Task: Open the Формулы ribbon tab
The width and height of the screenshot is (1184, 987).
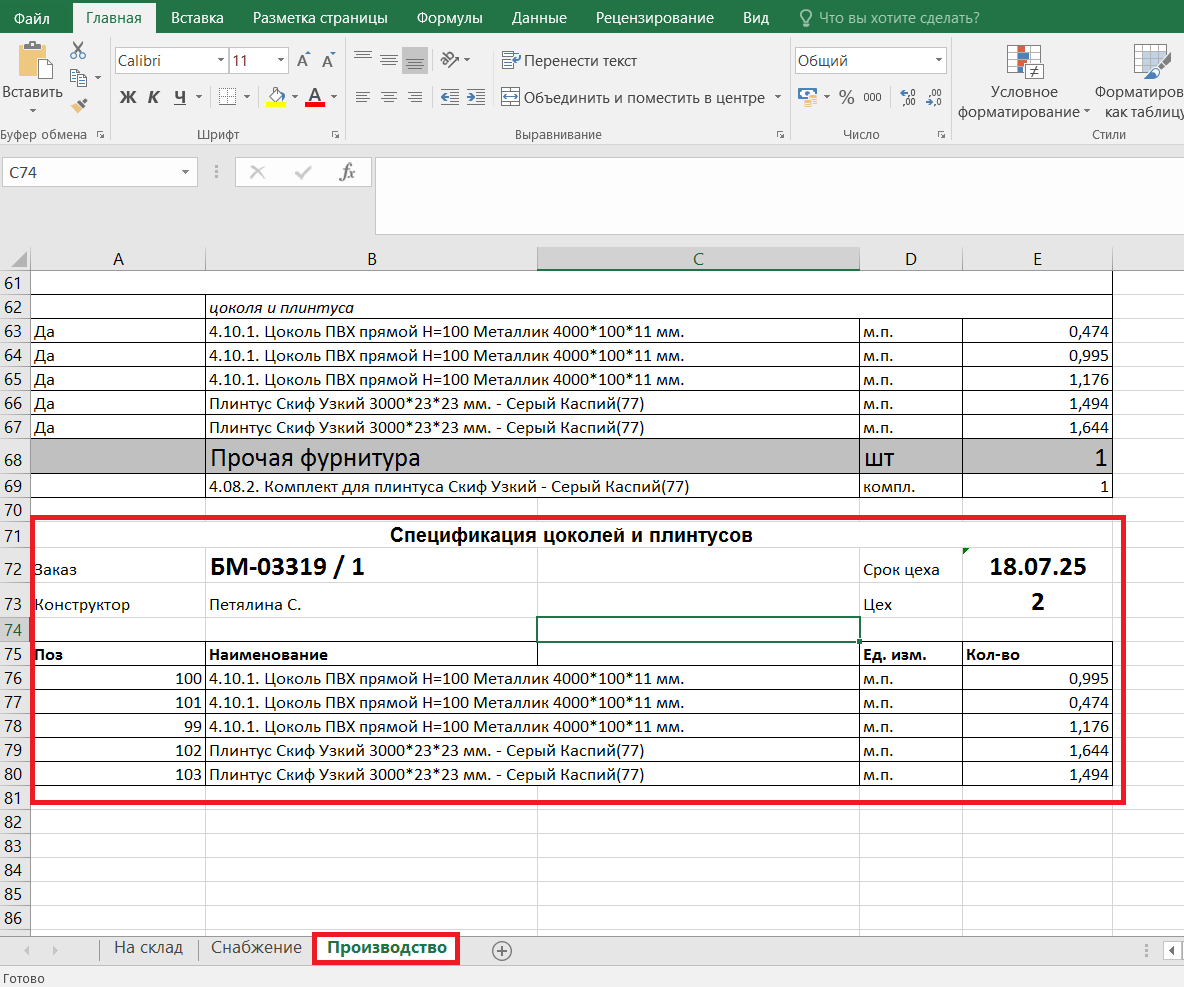Action: click(449, 18)
